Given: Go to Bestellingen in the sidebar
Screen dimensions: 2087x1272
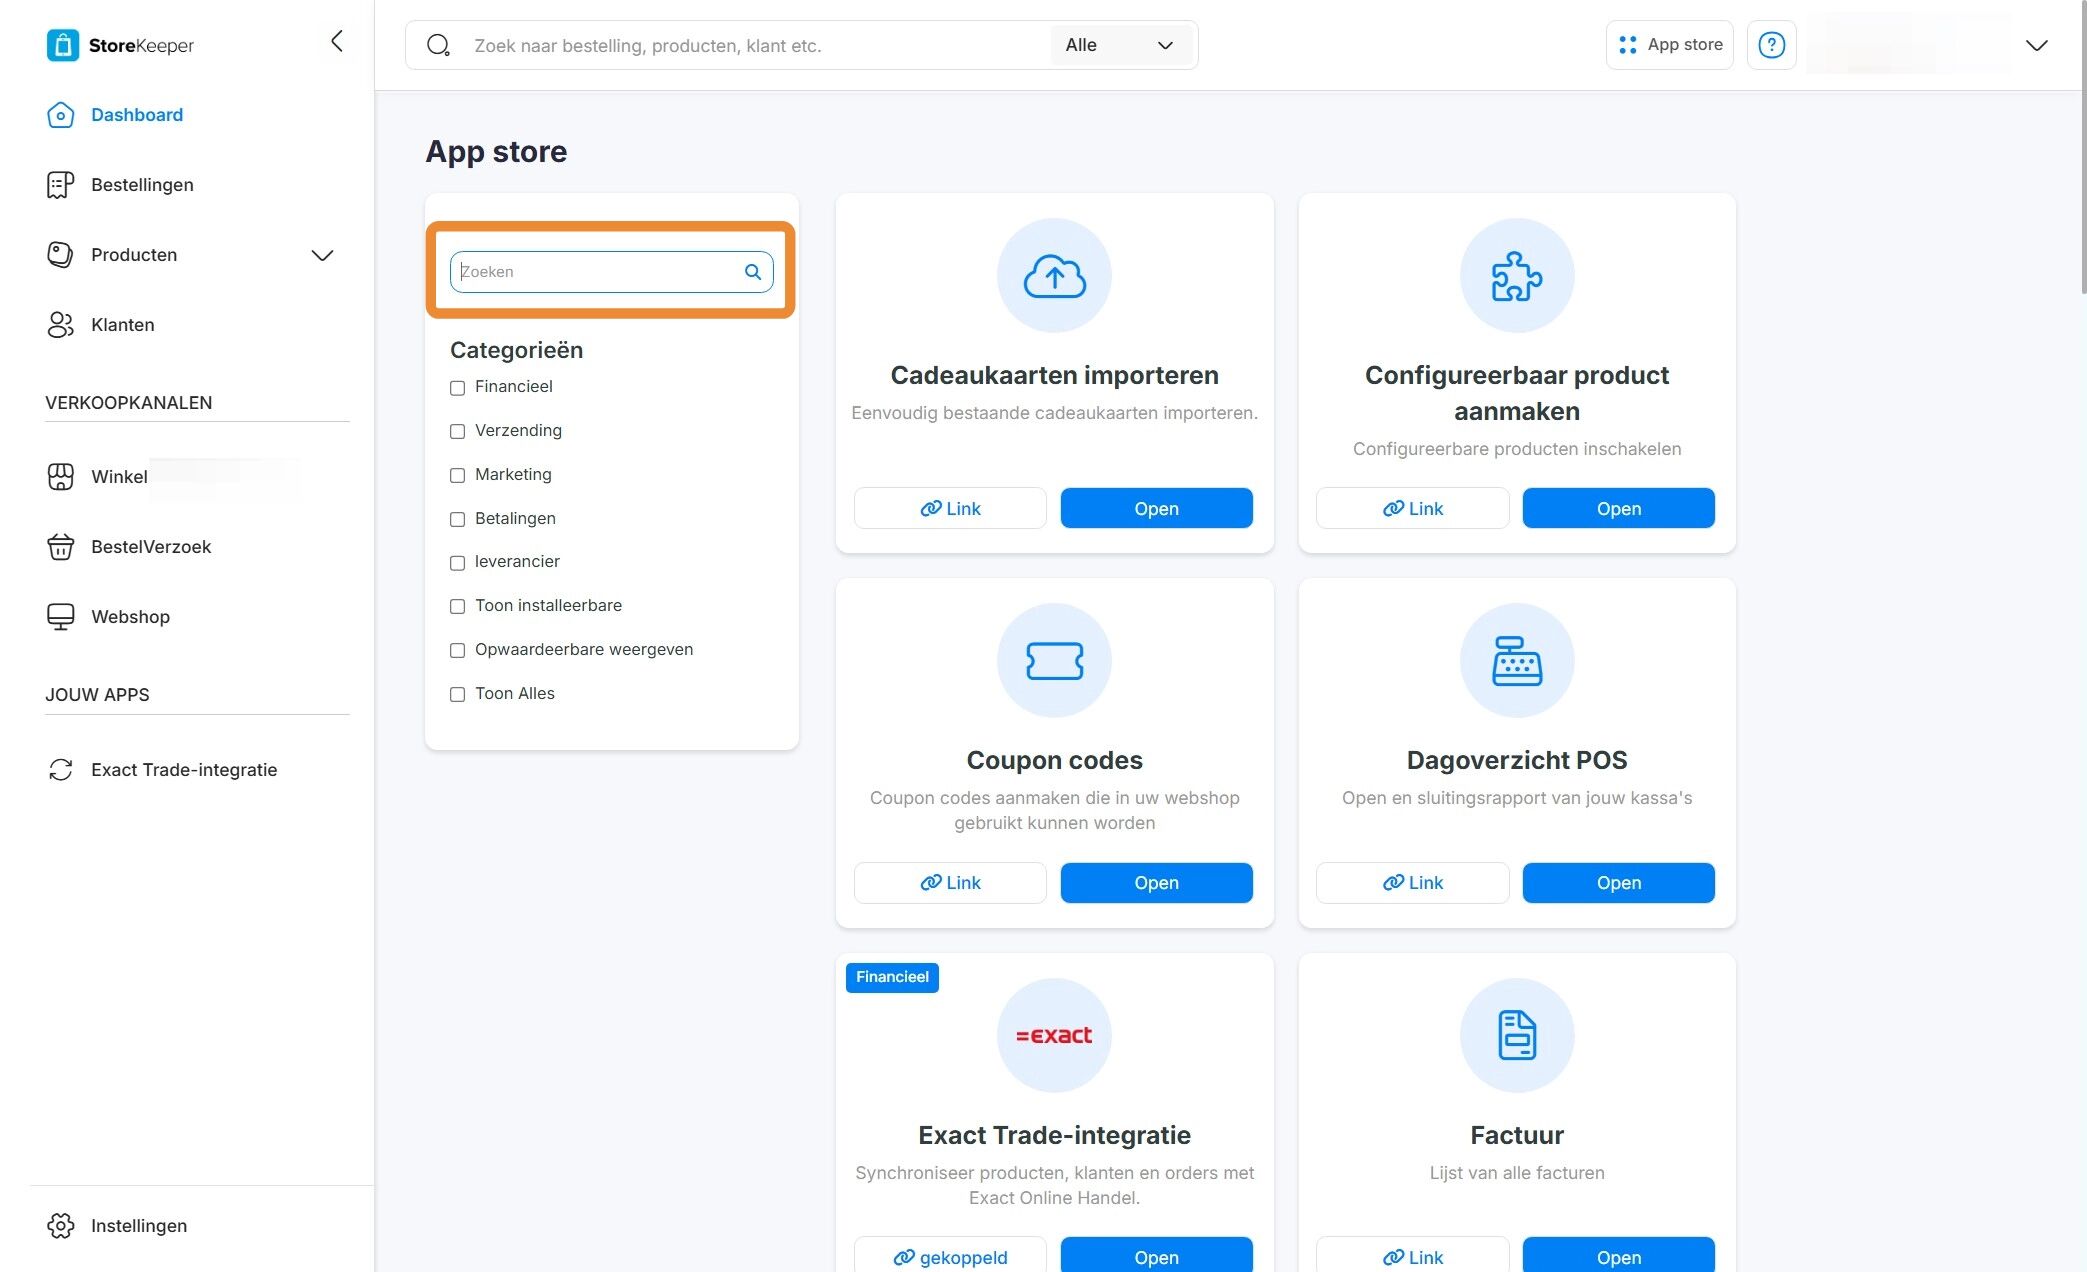Looking at the screenshot, I should tap(142, 185).
